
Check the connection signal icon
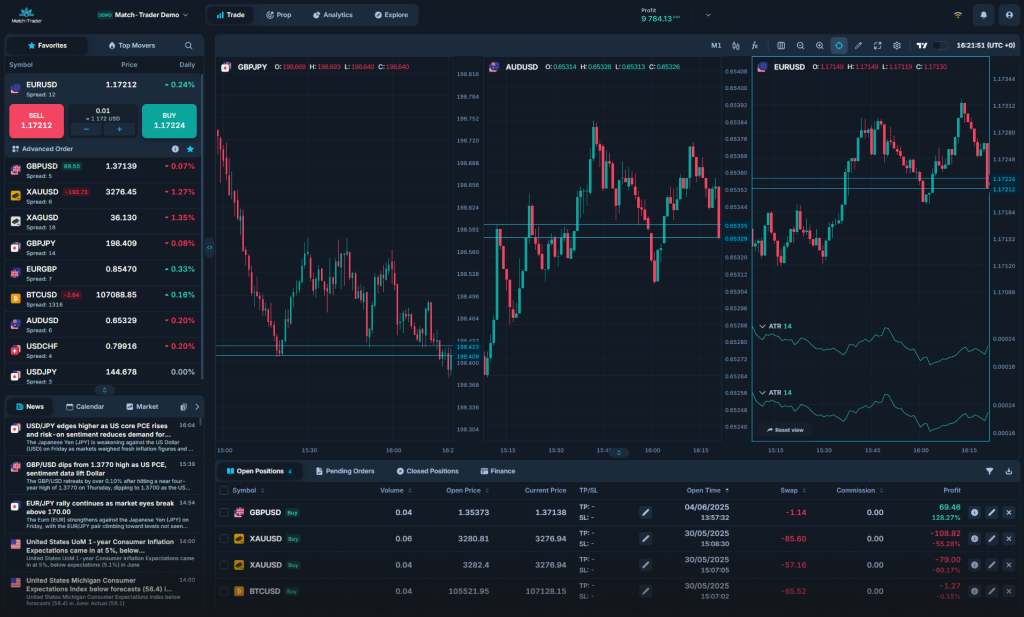tap(958, 15)
